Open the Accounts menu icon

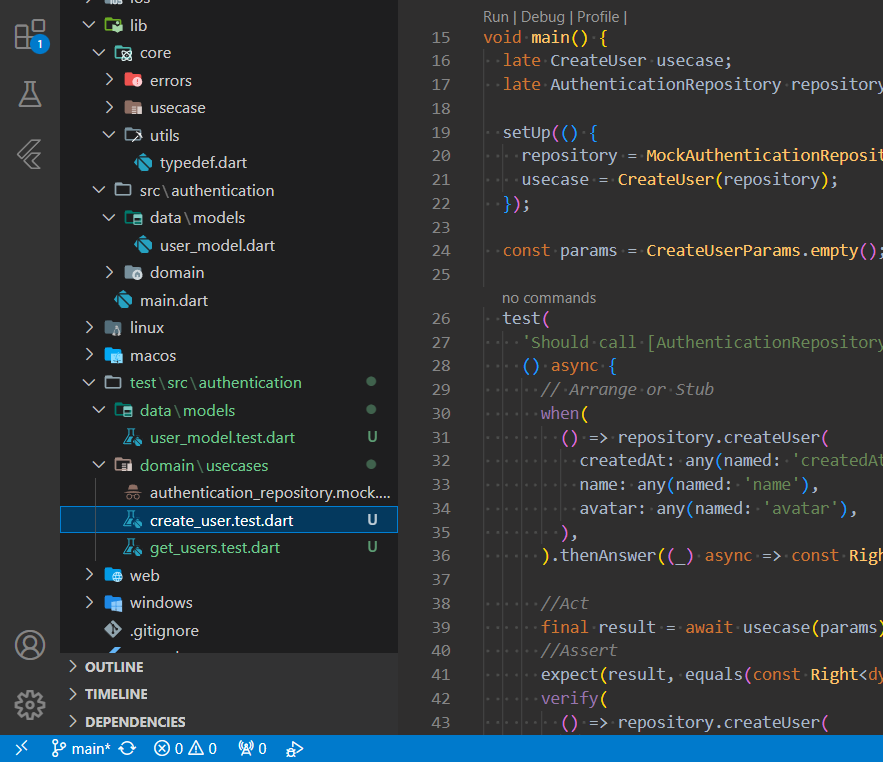(30, 645)
